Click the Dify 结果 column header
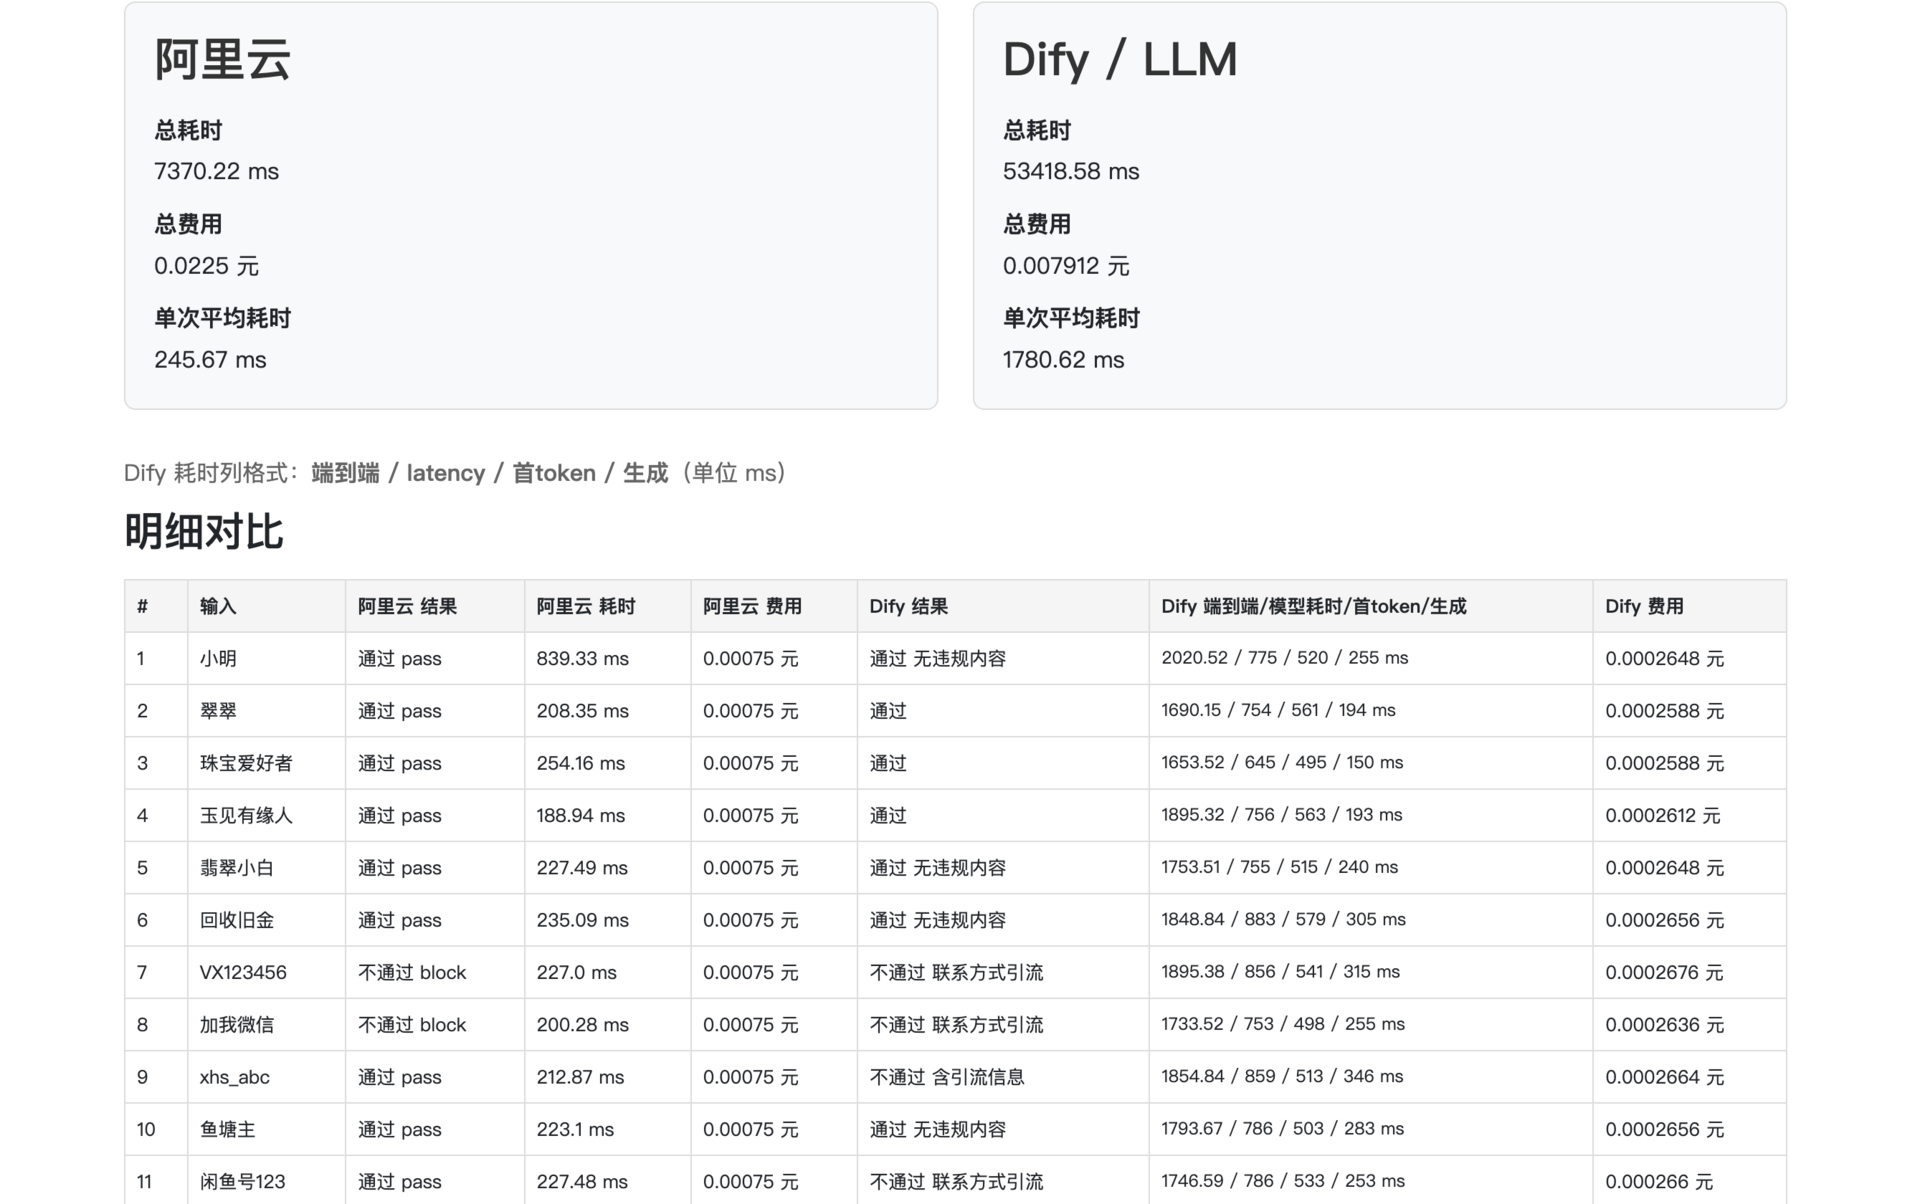The height and width of the screenshot is (1204, 1920). 908,606
